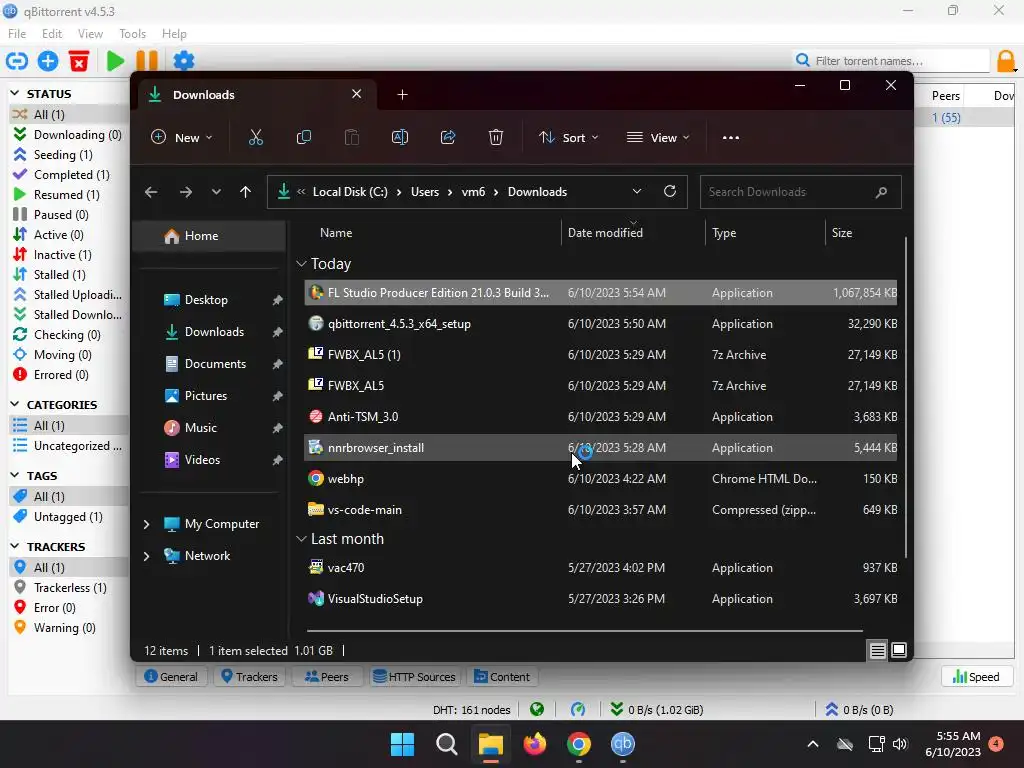Go up one folder level arrow
The image size is (1024, 768).
tap(246, 192)
